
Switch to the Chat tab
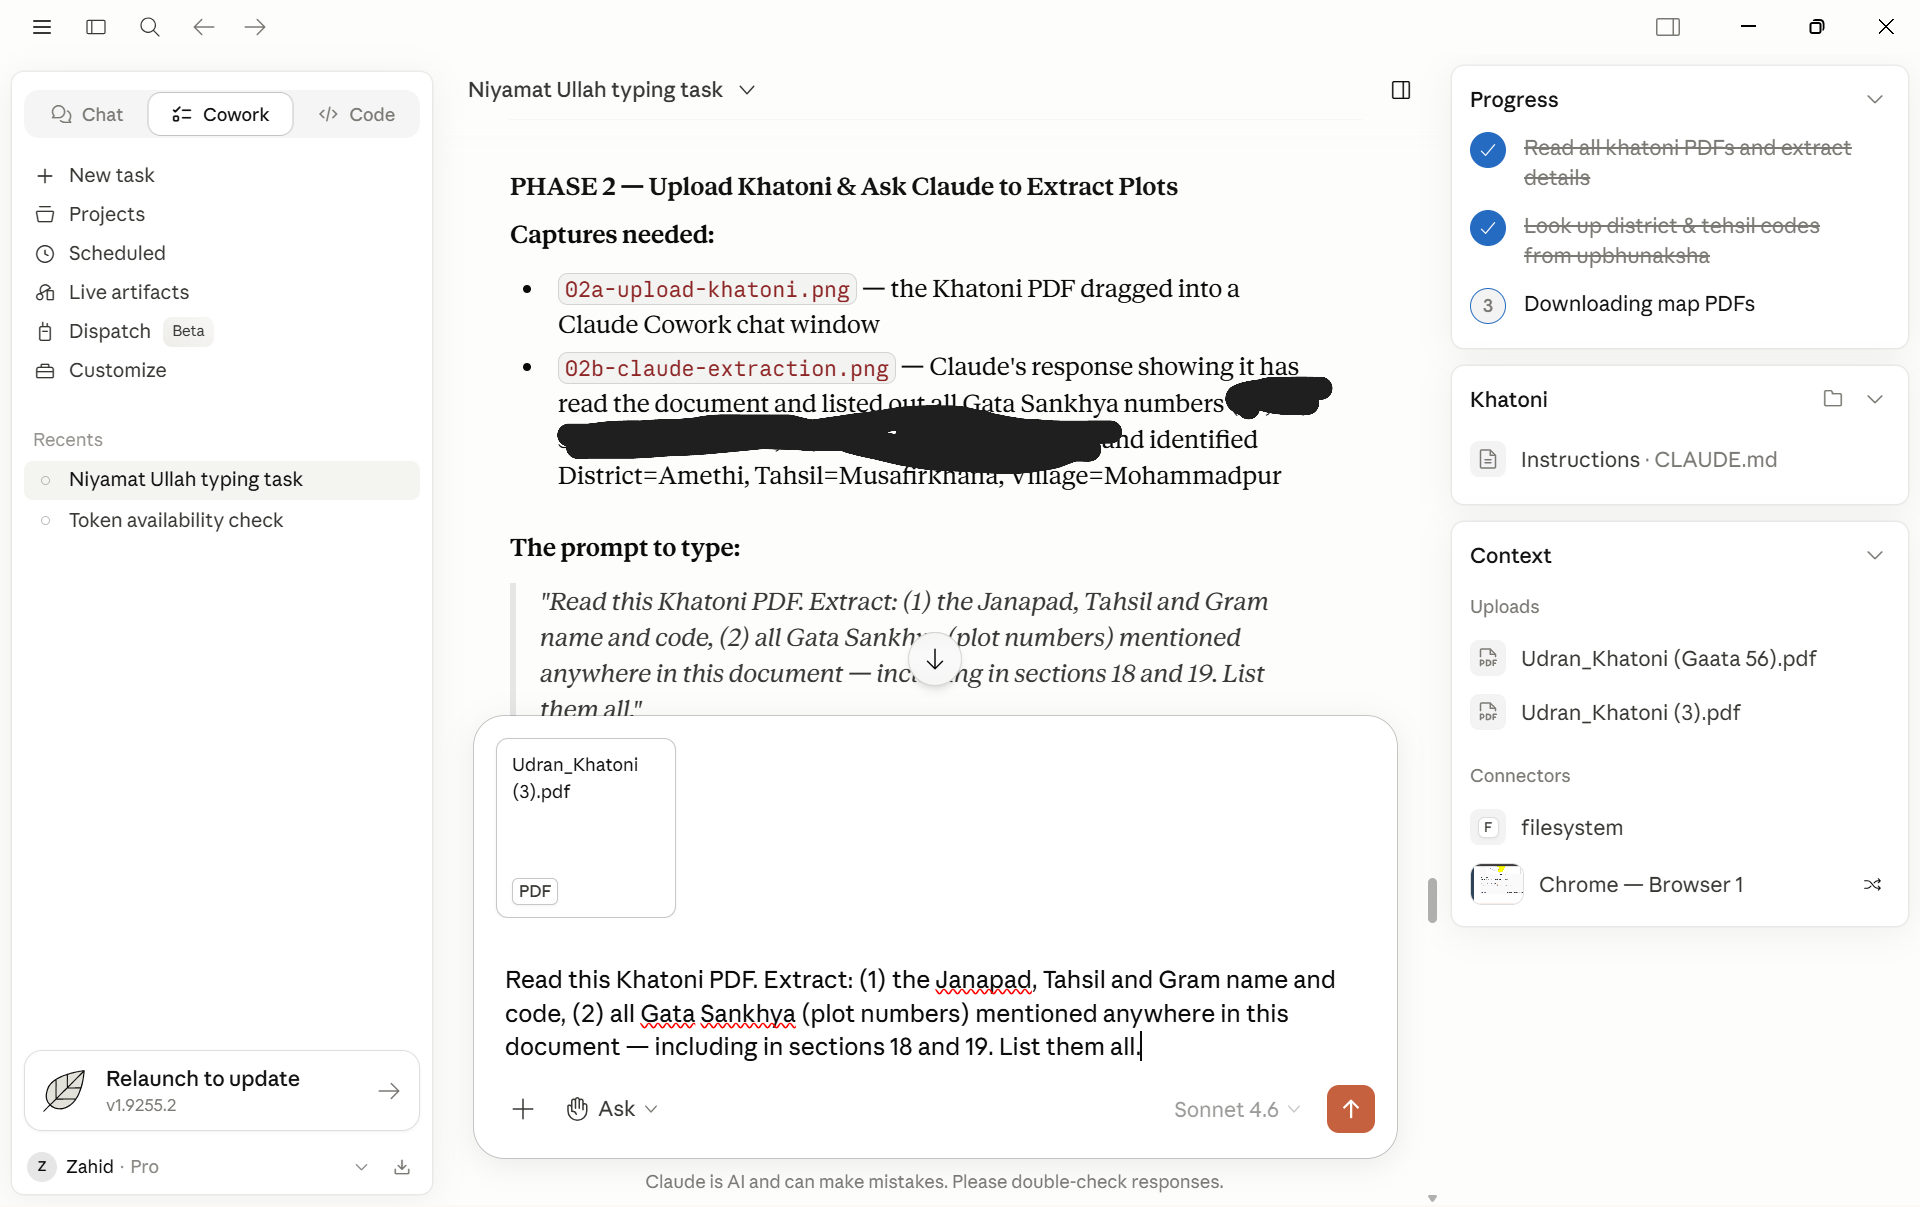[88, 114]
